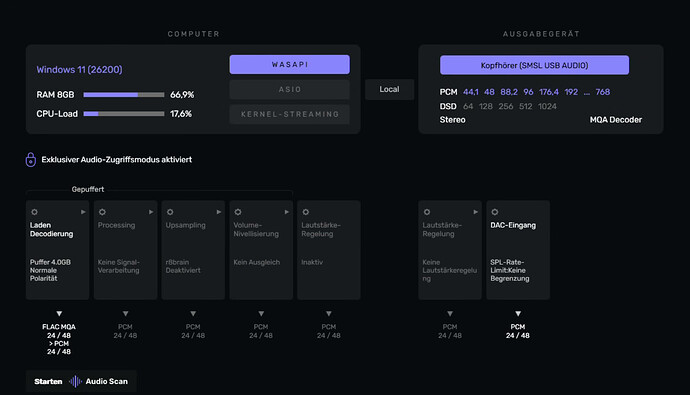Click the Local connection button
690x395 pixels.
[x=389, y=89]
